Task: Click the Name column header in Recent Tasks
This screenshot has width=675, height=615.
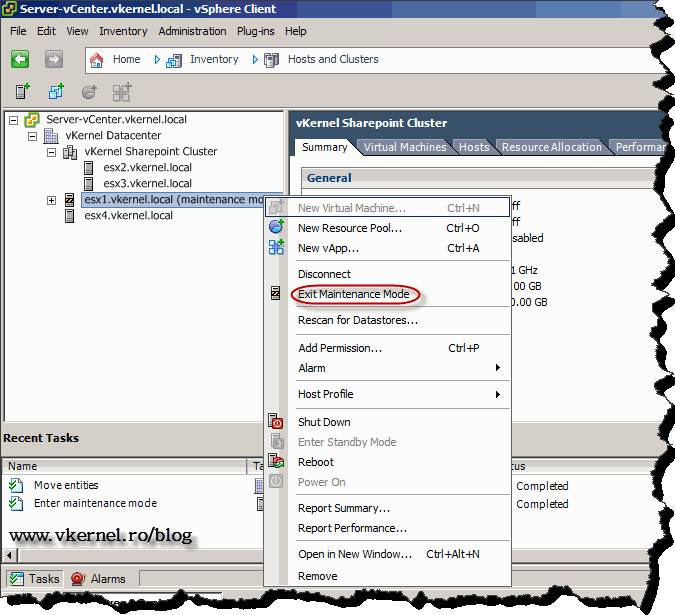Action: 125,467
